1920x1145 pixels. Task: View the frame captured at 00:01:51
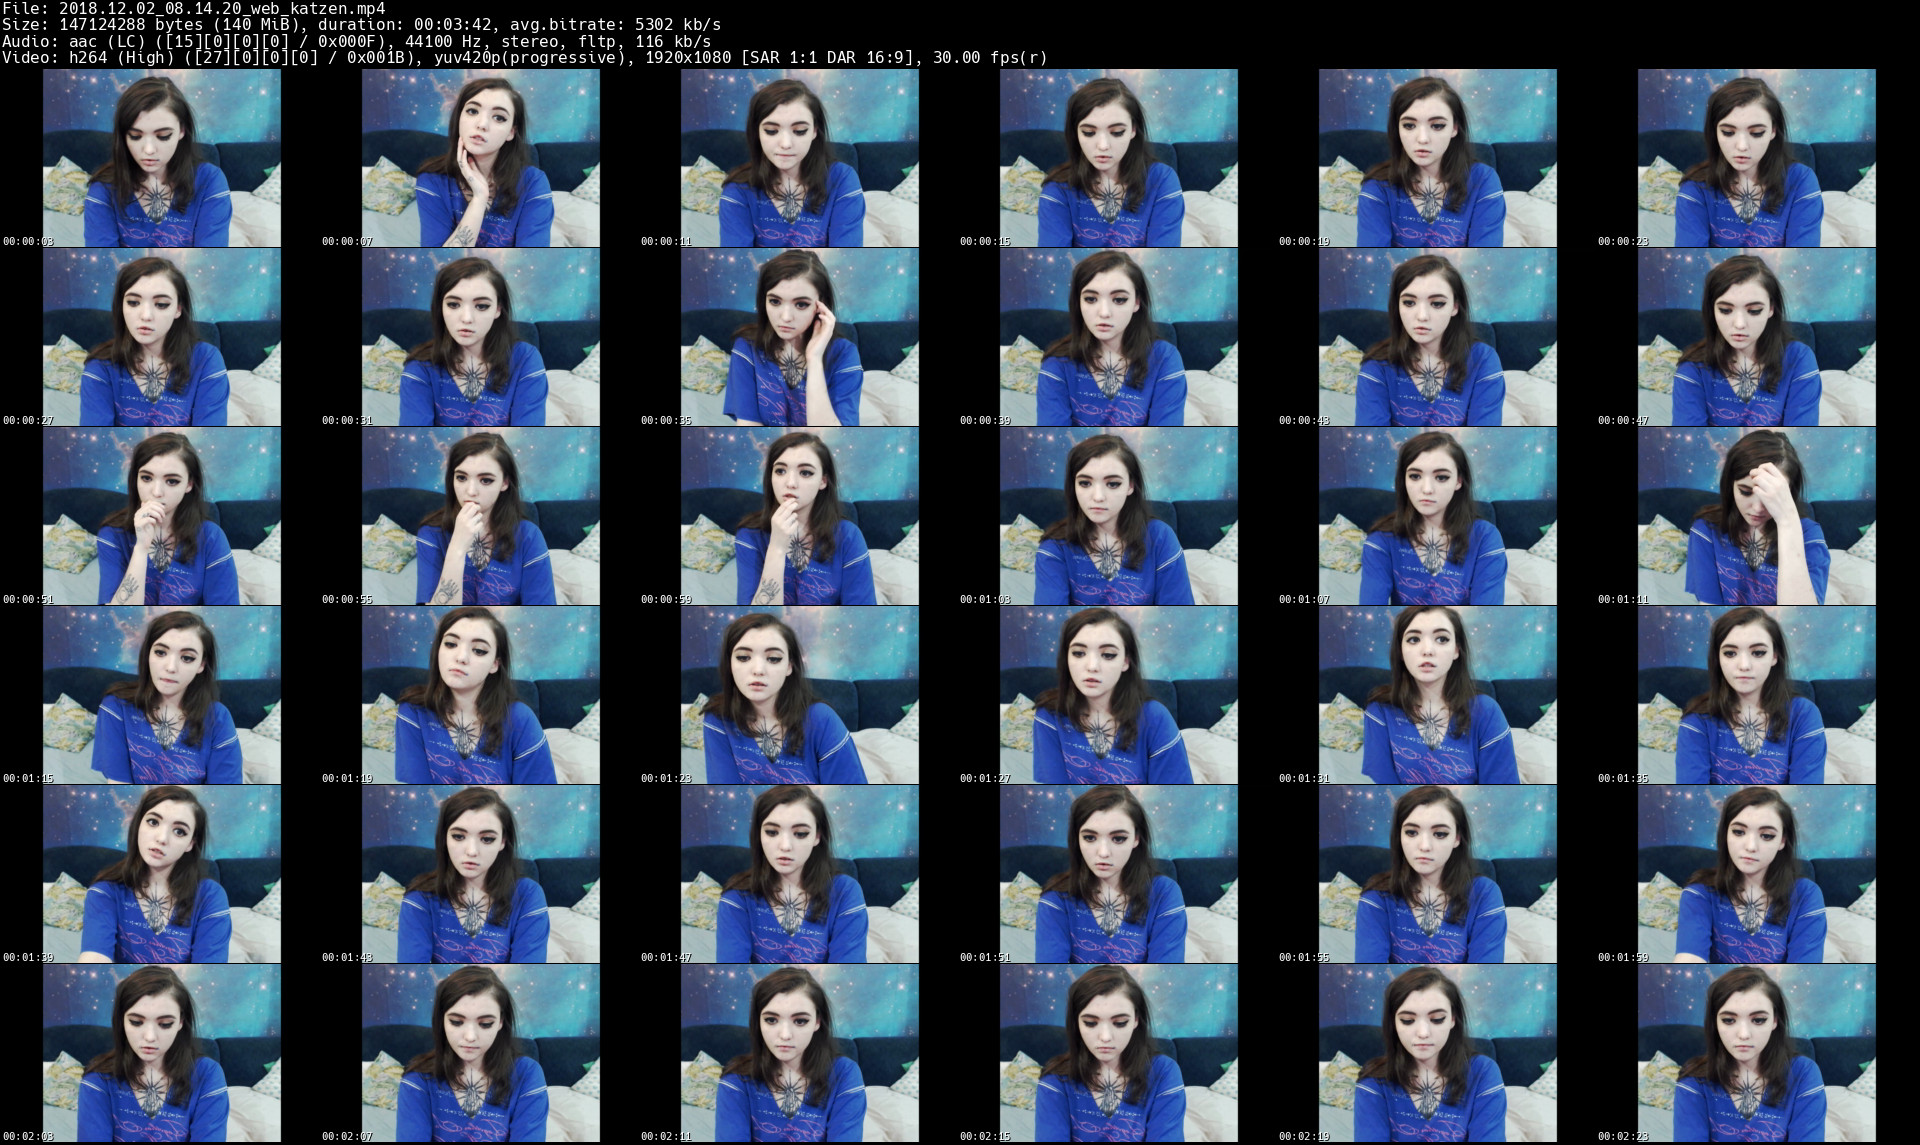coord(1119,874)
